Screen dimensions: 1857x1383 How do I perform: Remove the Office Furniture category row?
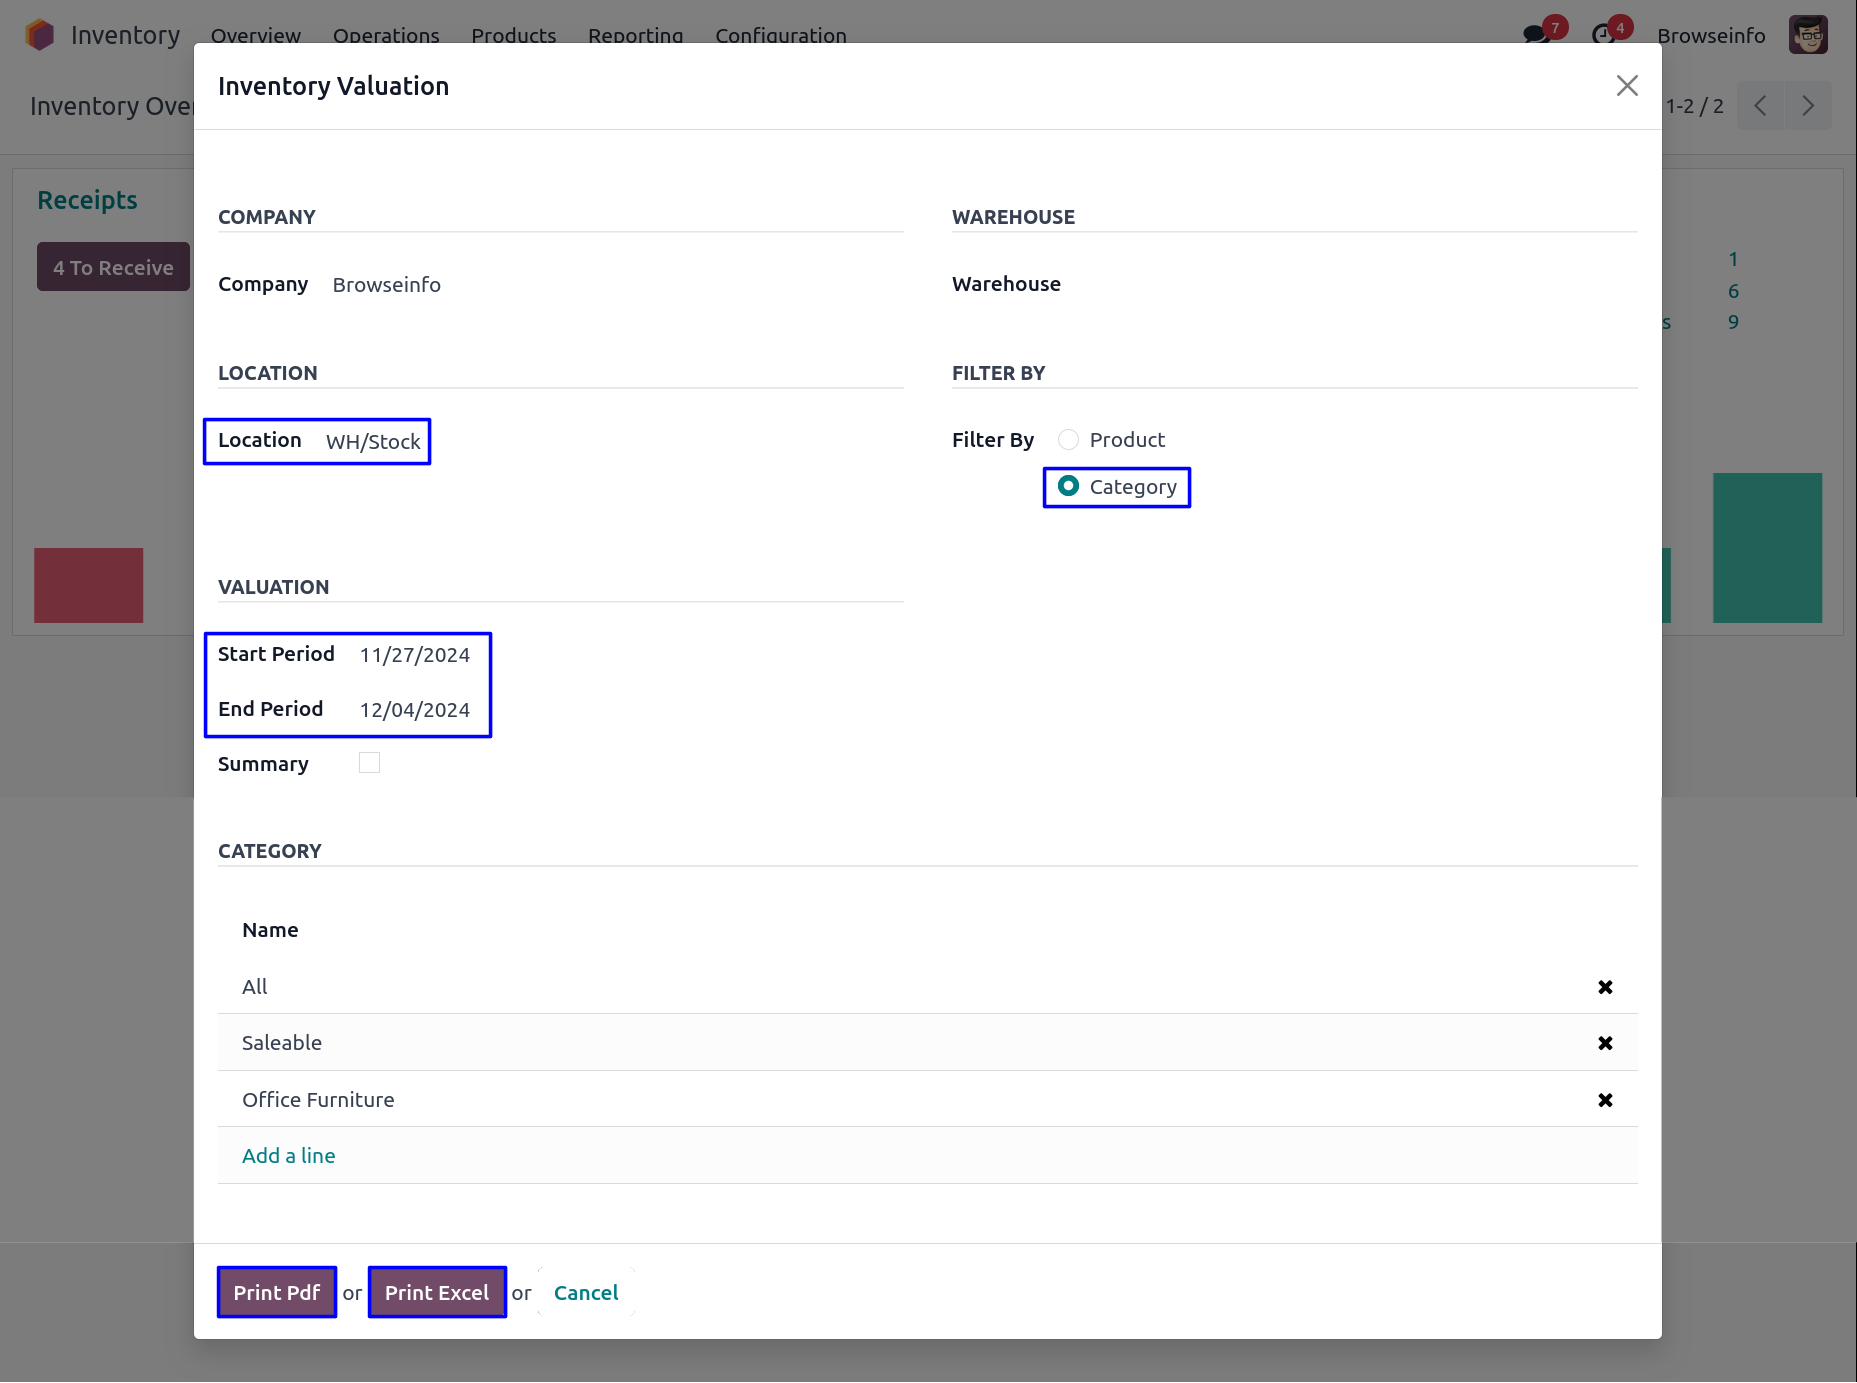1605,1100
